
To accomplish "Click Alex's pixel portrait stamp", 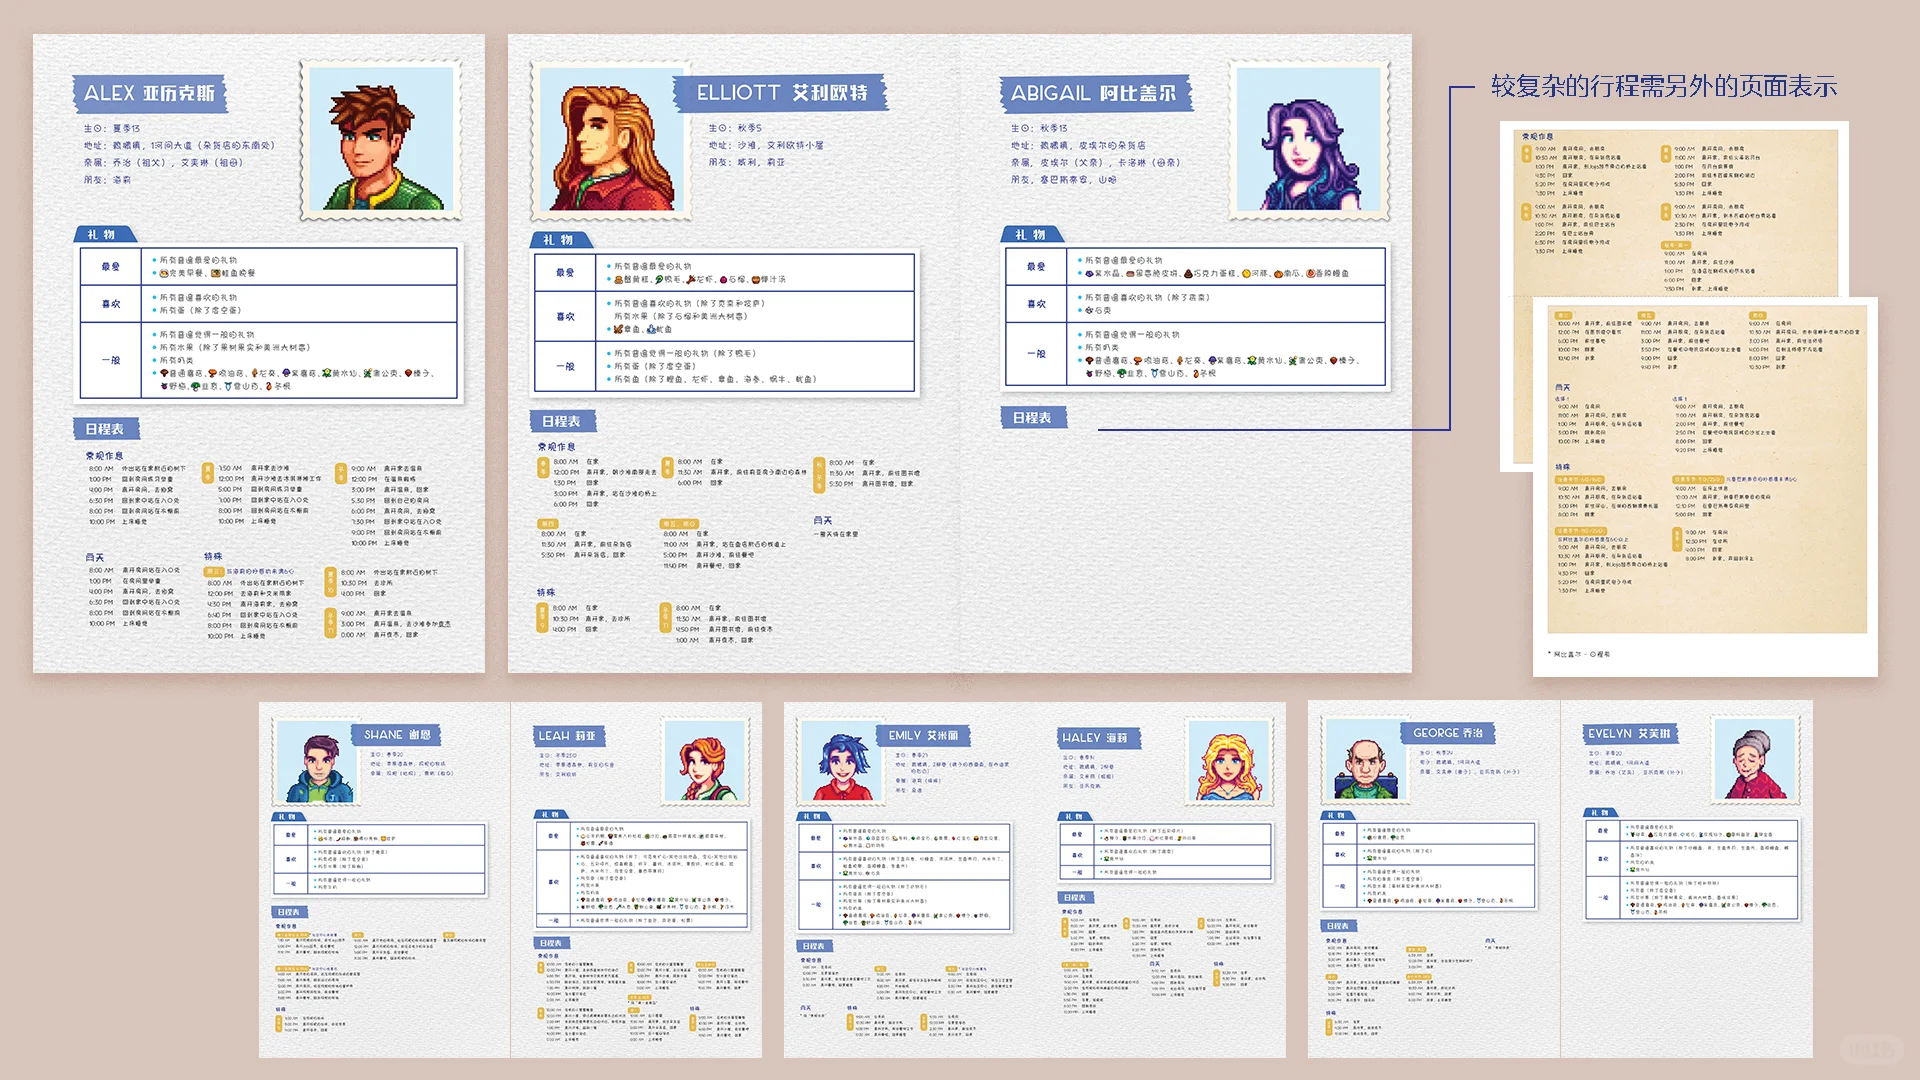I will [x=380, y=140].
